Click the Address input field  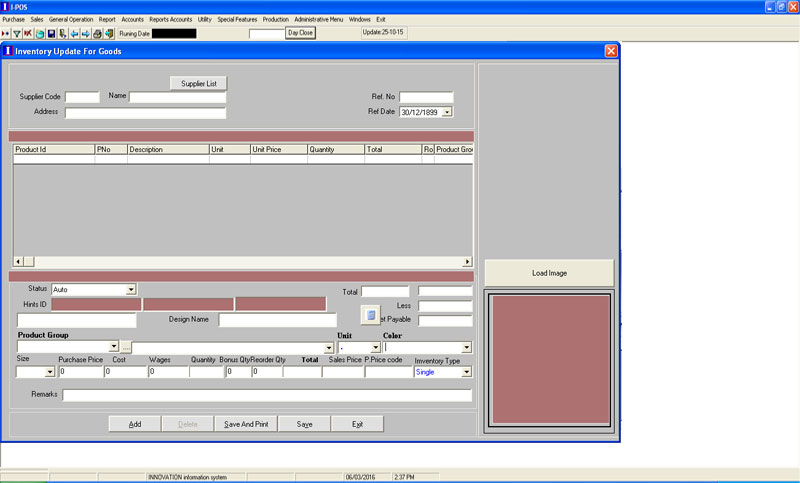click(145, 113)
